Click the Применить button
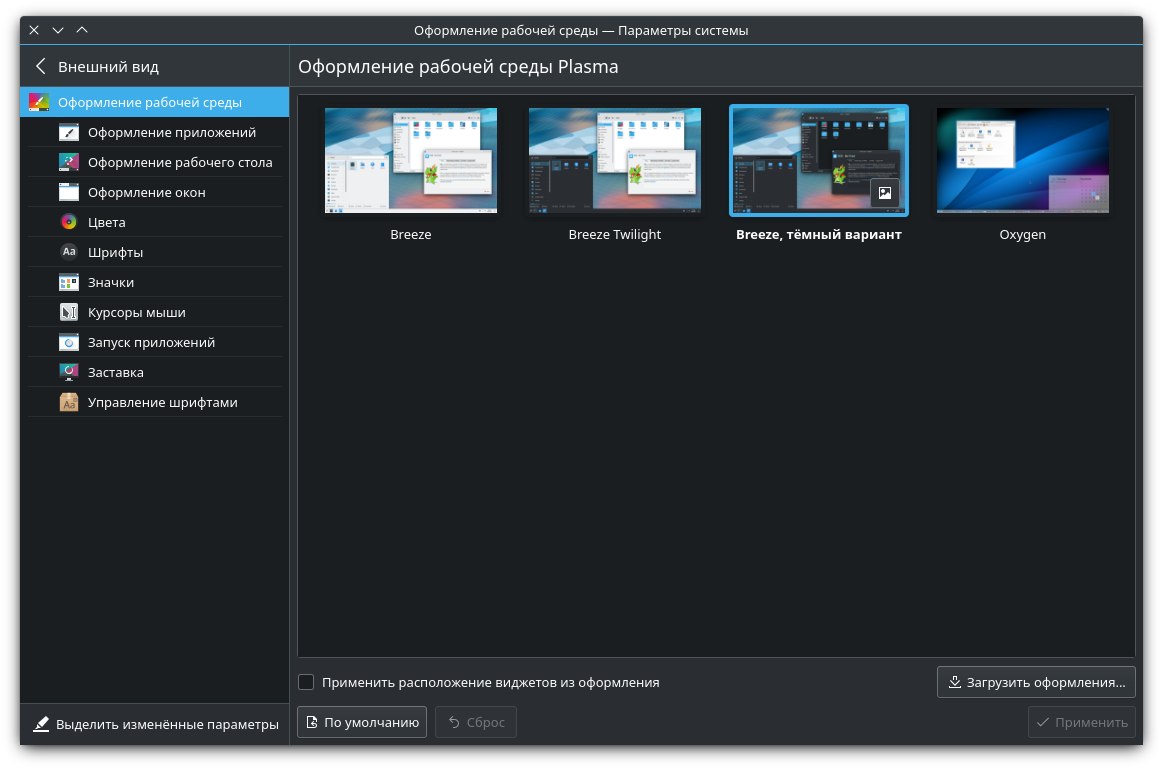The image size is (1163, 769). coord(1081,722)
